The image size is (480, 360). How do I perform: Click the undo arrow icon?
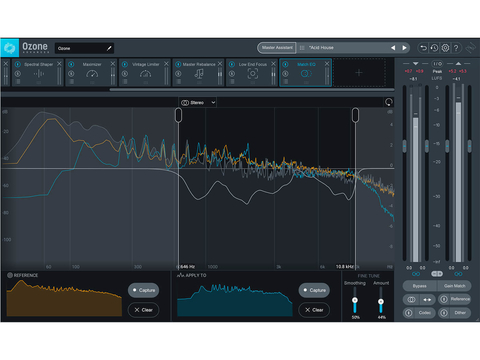pyautogui.click(x=423, y=48)
